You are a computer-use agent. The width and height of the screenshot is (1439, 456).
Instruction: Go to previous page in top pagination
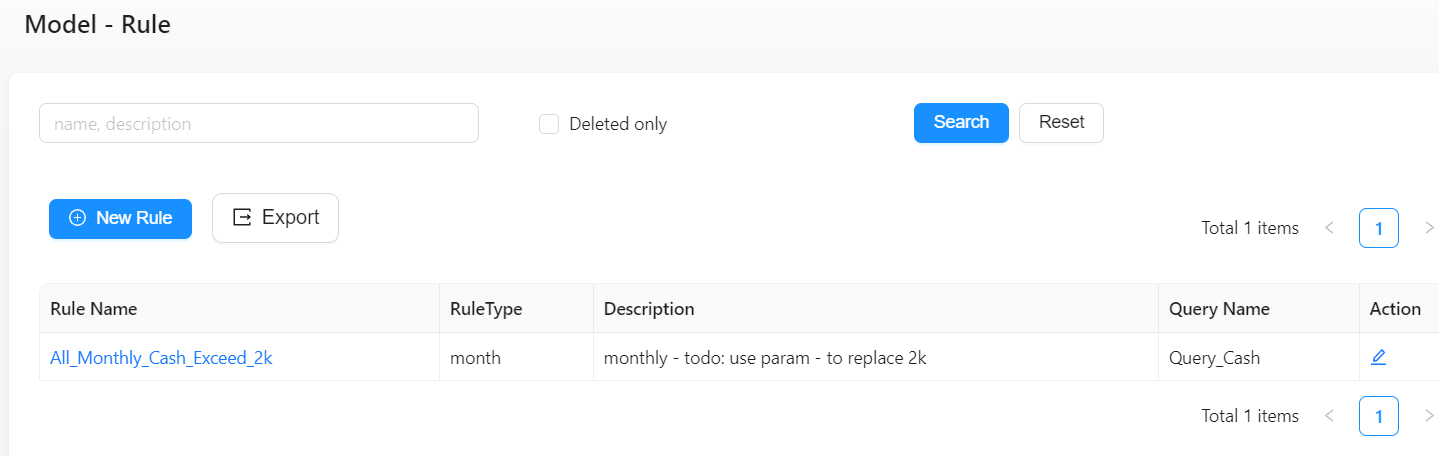pos(1329,228)
